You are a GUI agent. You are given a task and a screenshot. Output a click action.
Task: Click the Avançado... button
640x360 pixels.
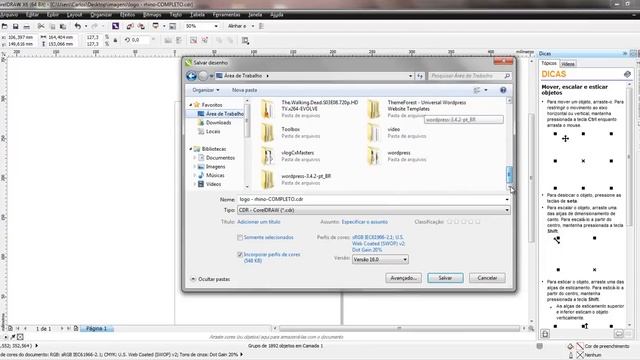(403, 278)
